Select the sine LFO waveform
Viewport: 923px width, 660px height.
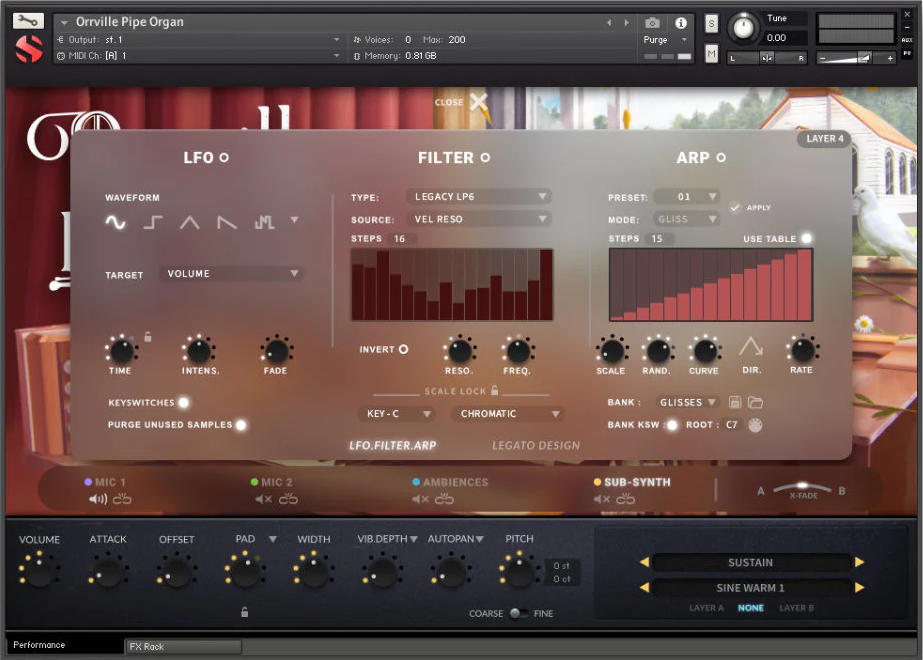coord(115,221)
